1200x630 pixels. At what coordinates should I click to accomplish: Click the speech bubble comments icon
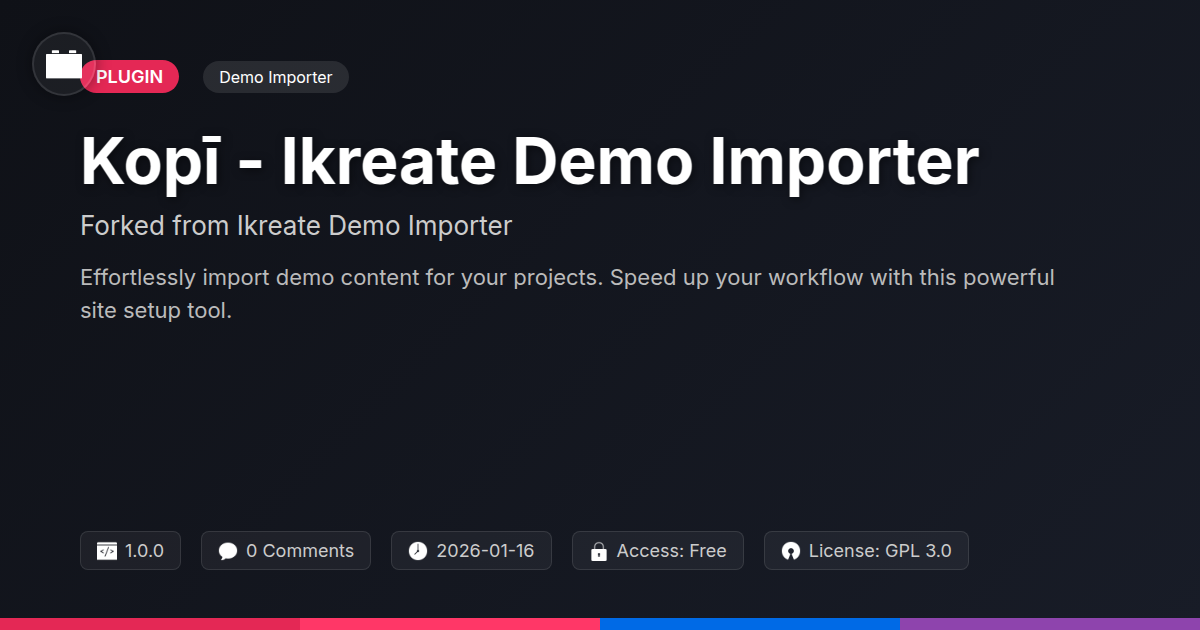(228, 551)
